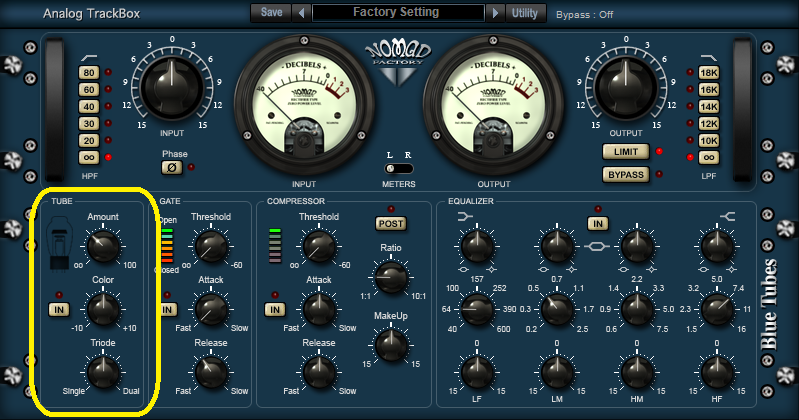799x420 pixels.
Task: Click the low shelf Q knob above 157
Action: (477, 246)
